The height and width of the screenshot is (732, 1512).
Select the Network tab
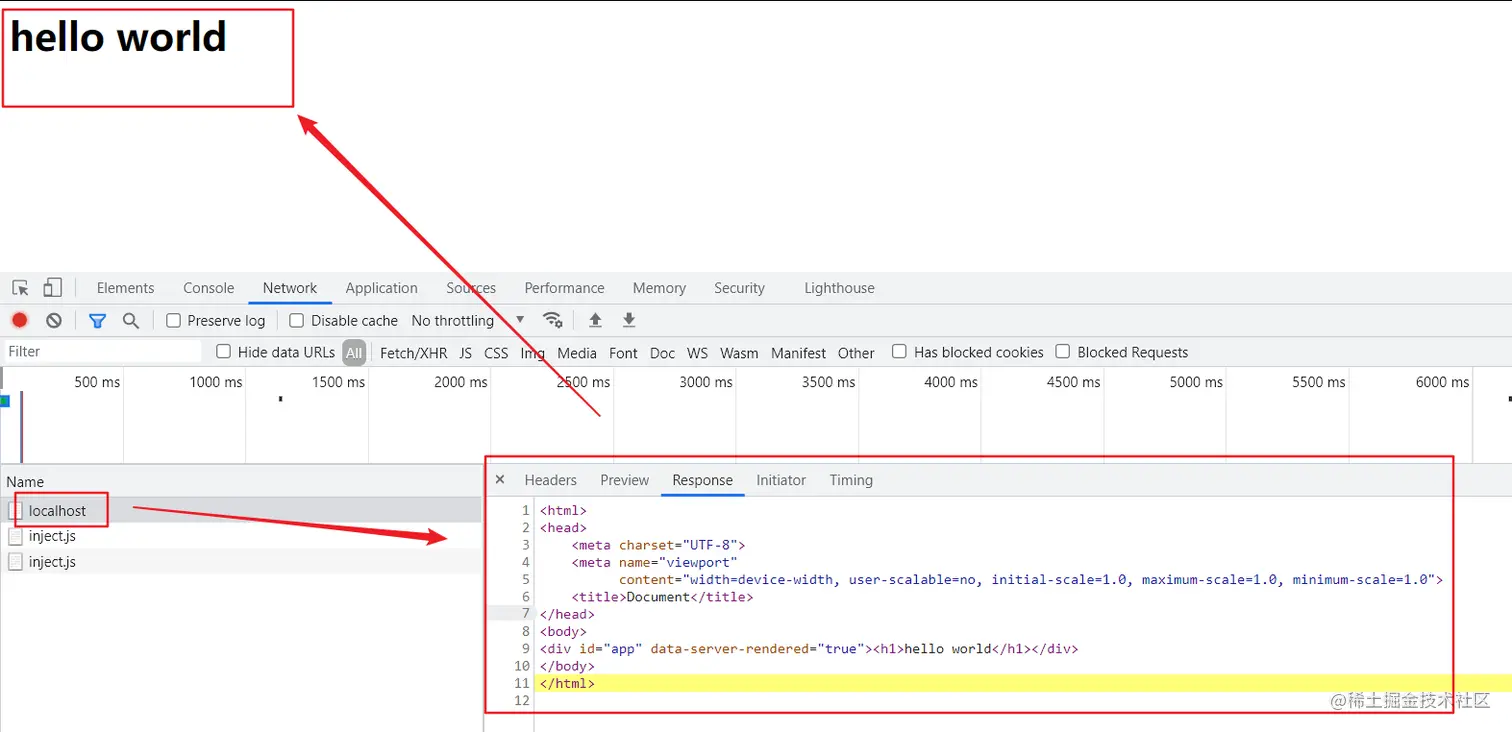290,288
